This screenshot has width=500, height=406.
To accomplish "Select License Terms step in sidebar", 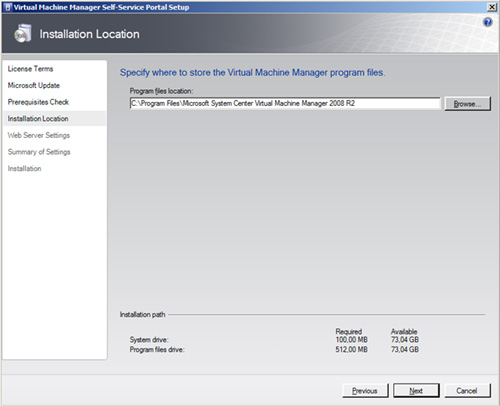I will [30, 69].
